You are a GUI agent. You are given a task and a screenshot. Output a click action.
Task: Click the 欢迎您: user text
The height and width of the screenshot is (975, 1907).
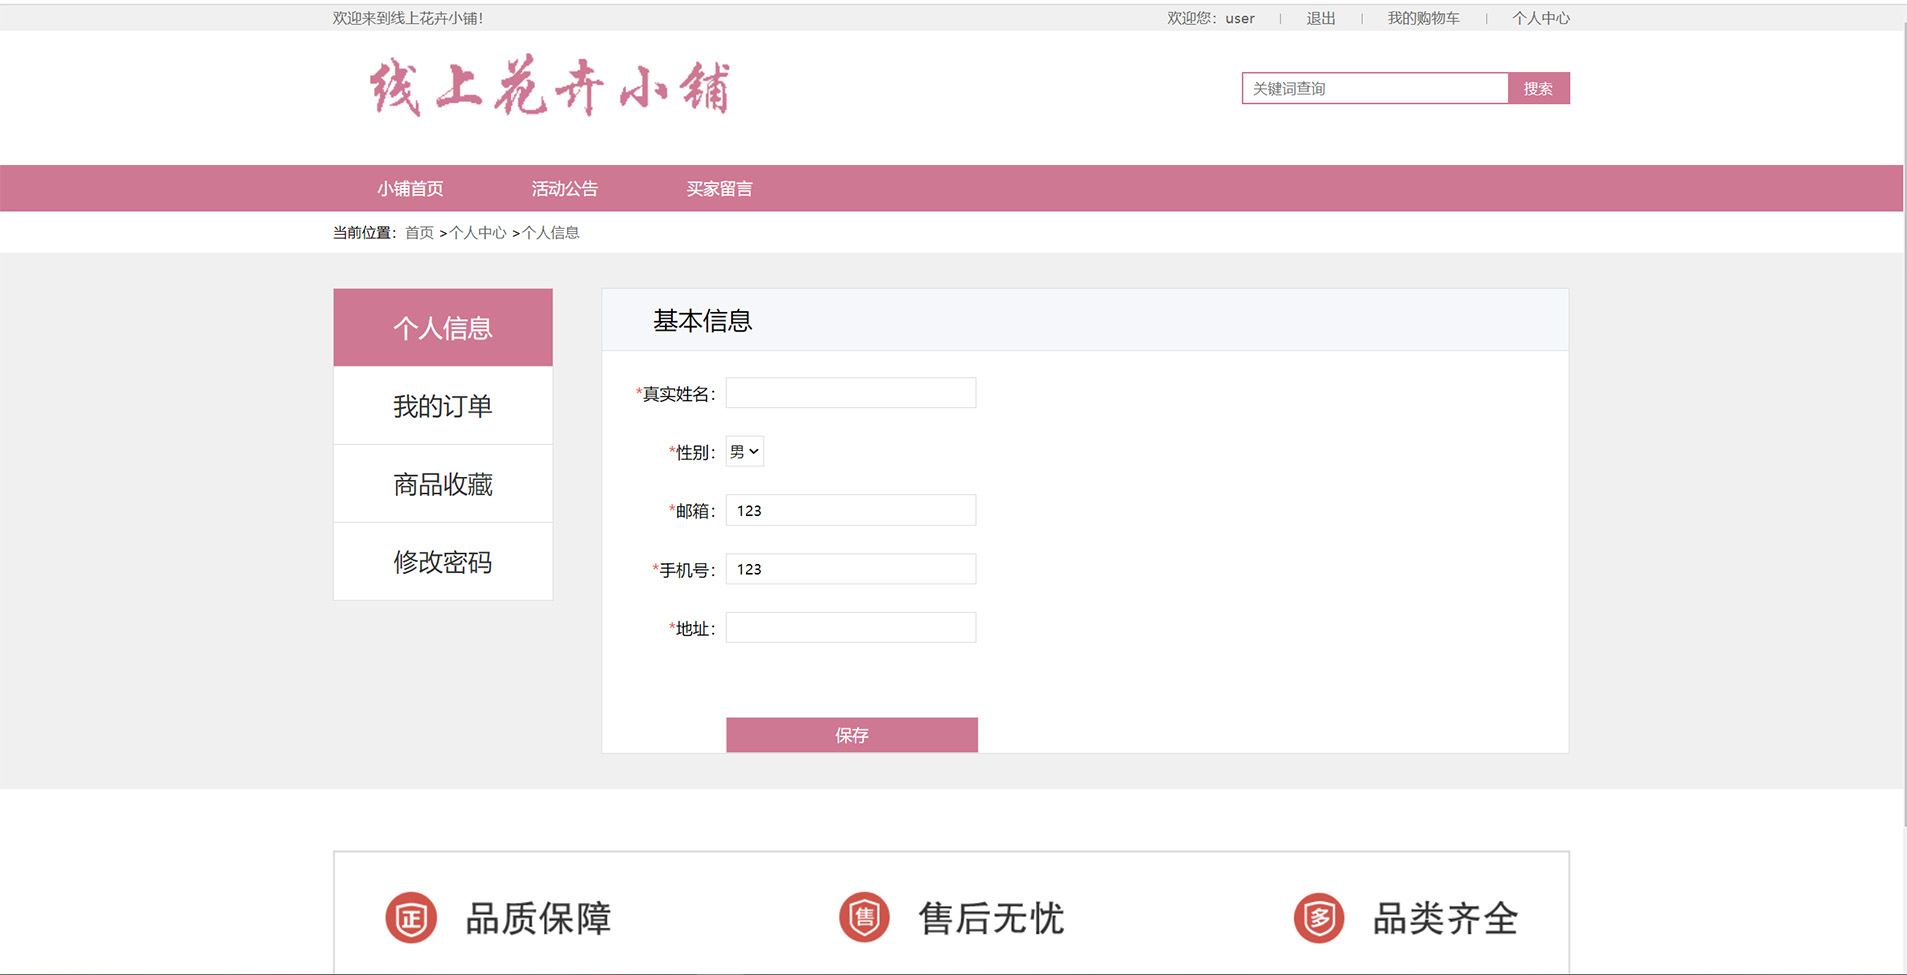(x=1211, y=18)
